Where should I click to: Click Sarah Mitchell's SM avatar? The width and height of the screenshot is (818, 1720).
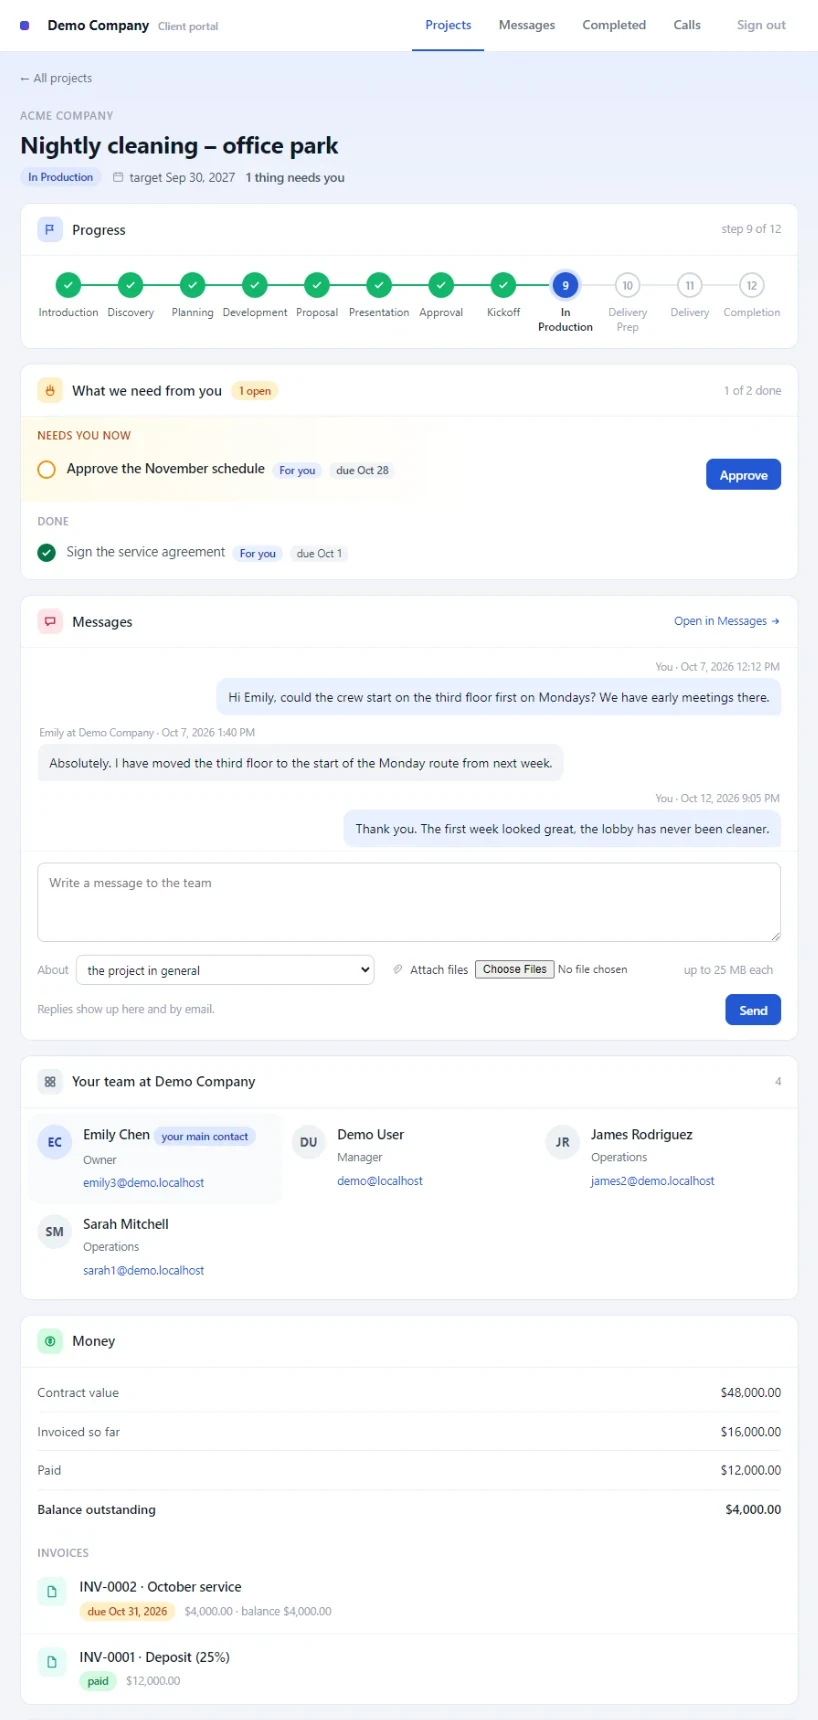(x=55, y=1232)
